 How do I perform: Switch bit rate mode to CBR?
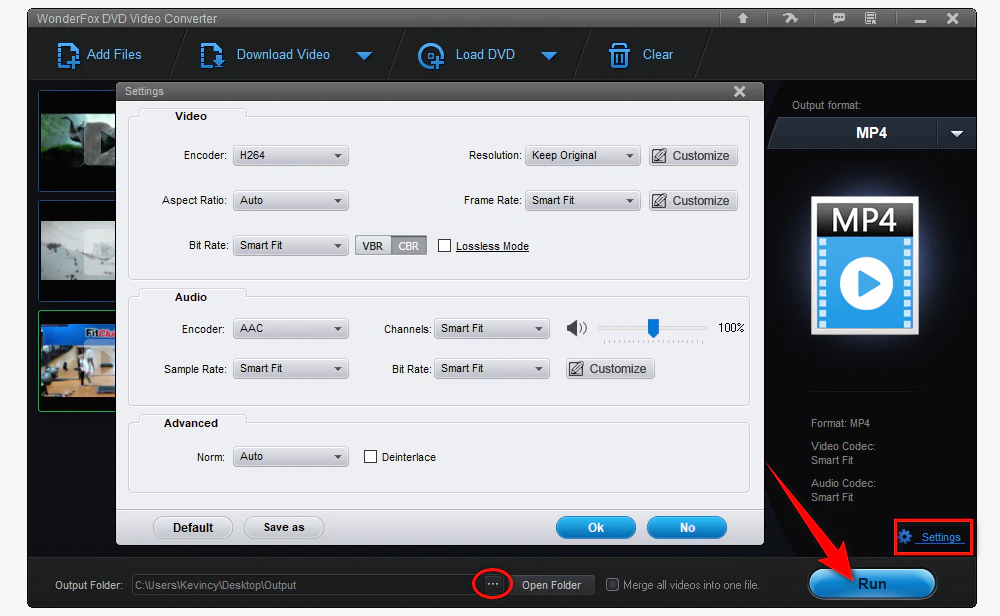click(409, 246)
